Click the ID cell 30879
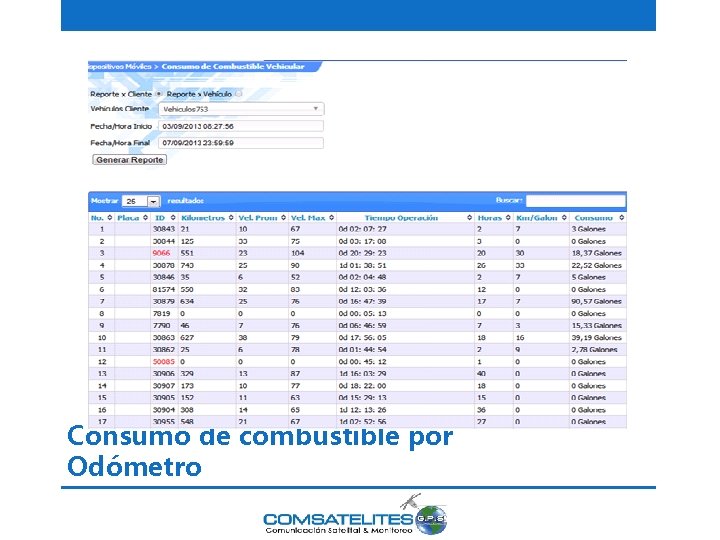 pos(163,301)
